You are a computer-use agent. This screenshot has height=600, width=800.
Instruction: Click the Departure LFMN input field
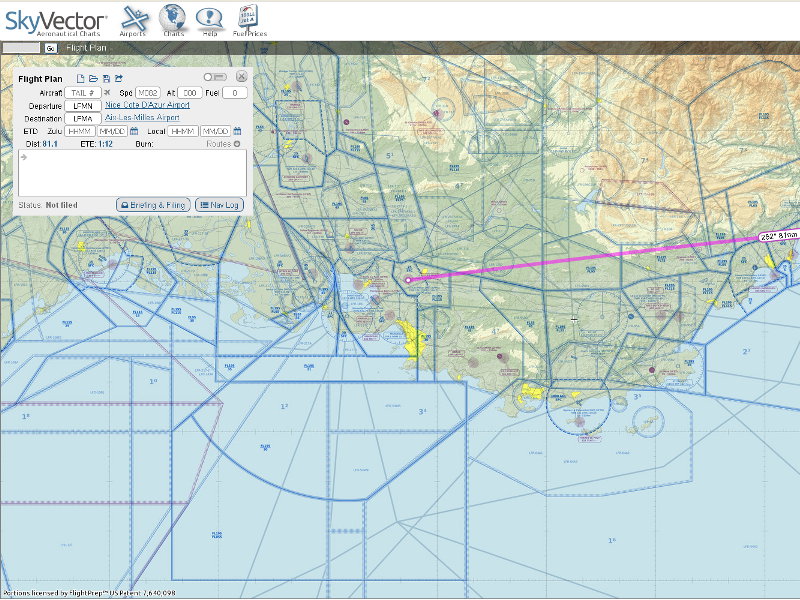[x=82, y=105]
